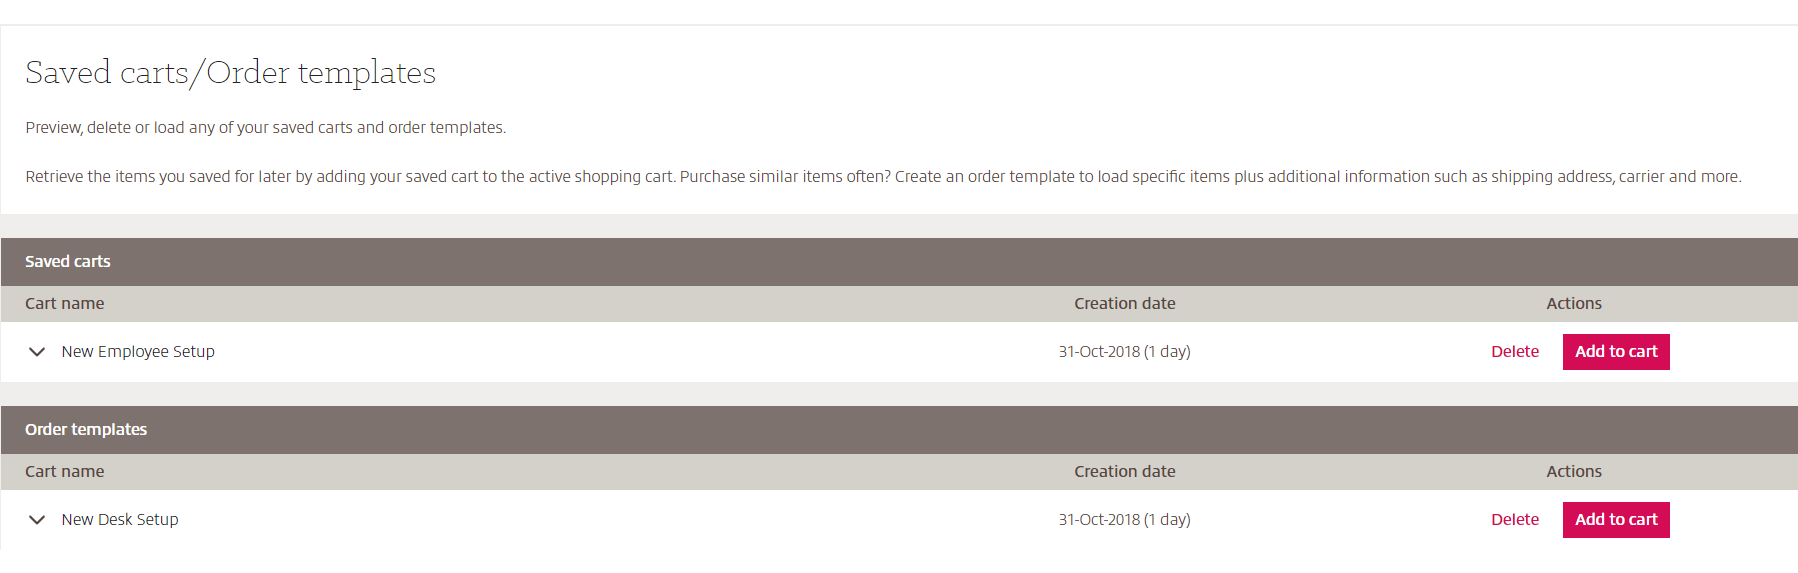This screenshot has width=1798, height=573.
Task: Click the Order templates section header
Action: tap(86, 430)
